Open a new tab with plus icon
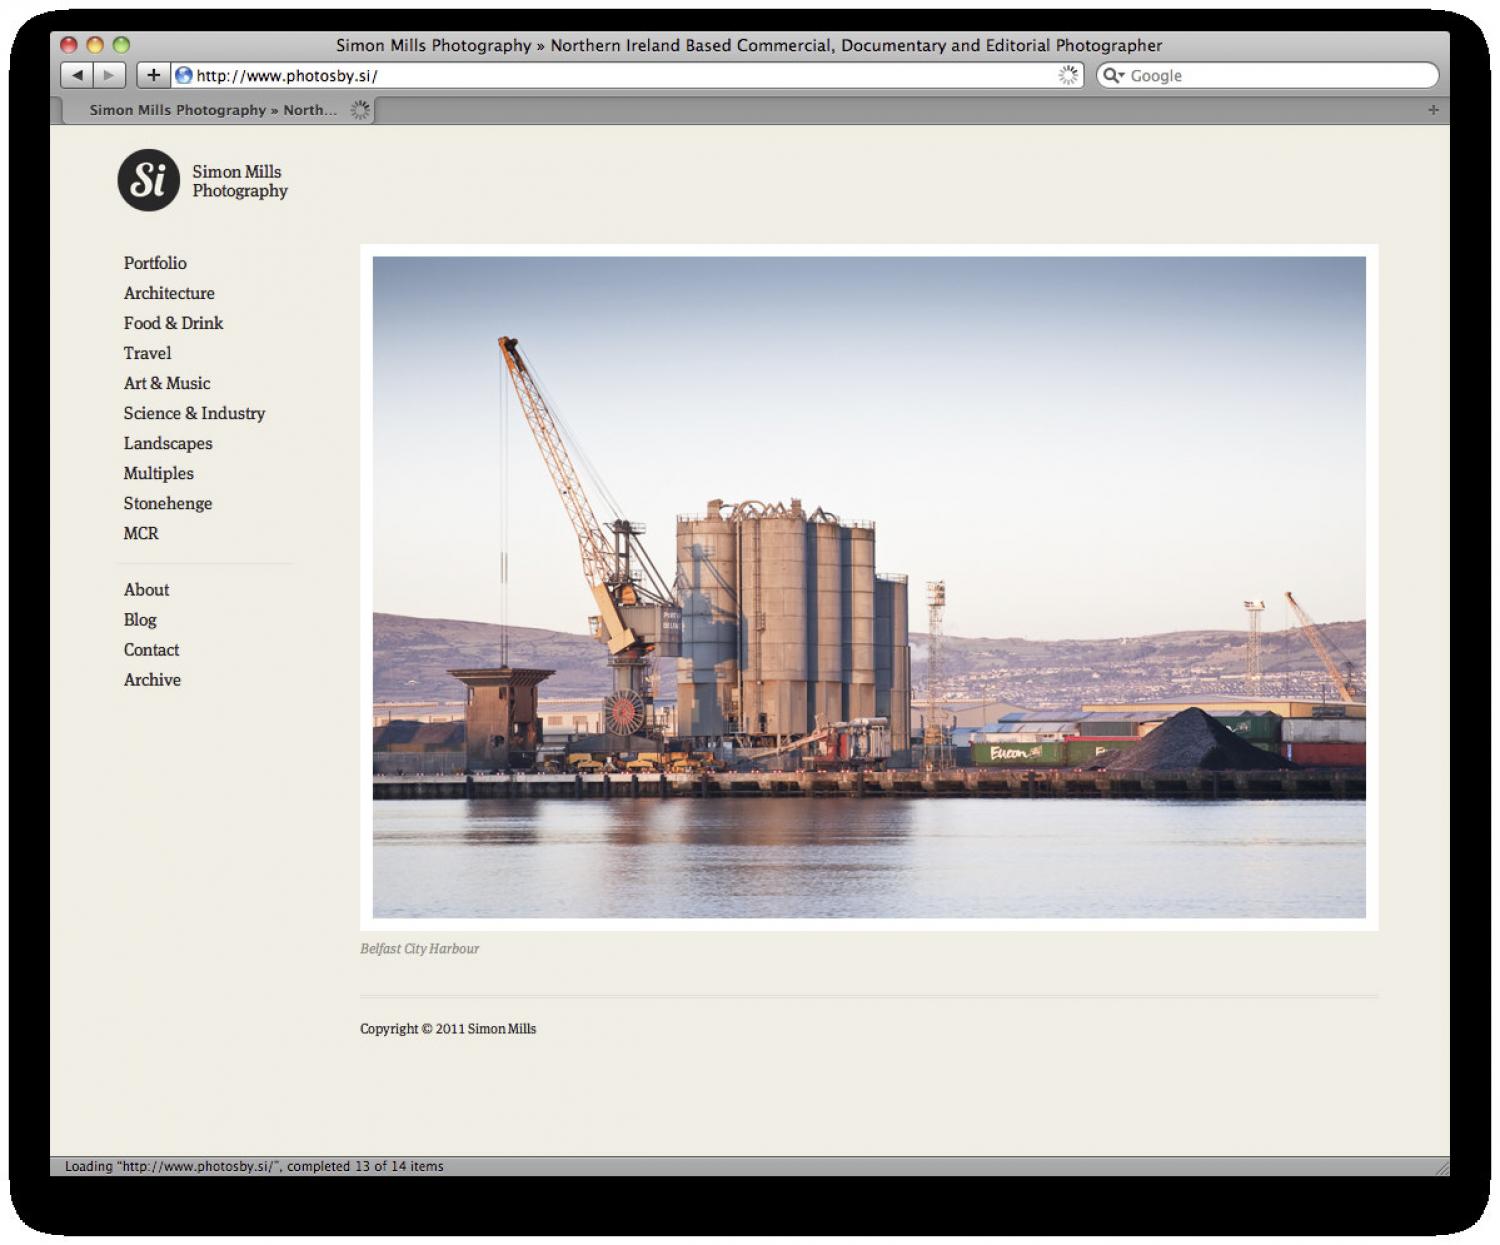This screenshot has width=1500, height=1245. (x=1433, y=110)
